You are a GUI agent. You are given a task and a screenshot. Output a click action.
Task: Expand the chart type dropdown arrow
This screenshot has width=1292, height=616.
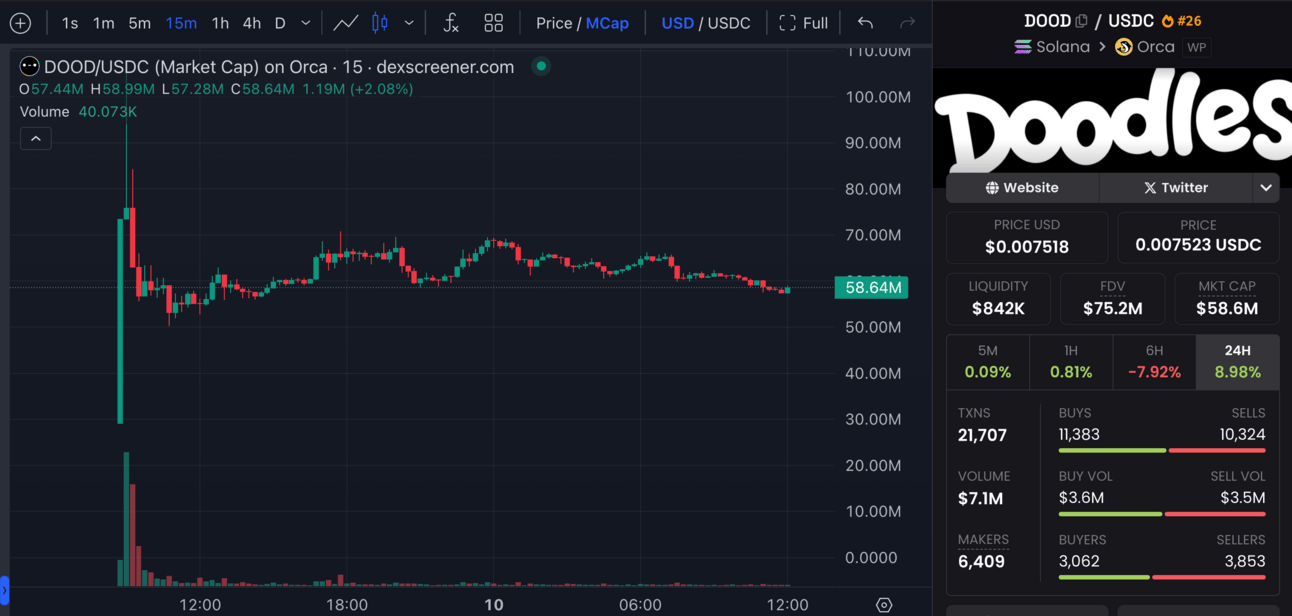pyautogui.click(x=409, y=22)
